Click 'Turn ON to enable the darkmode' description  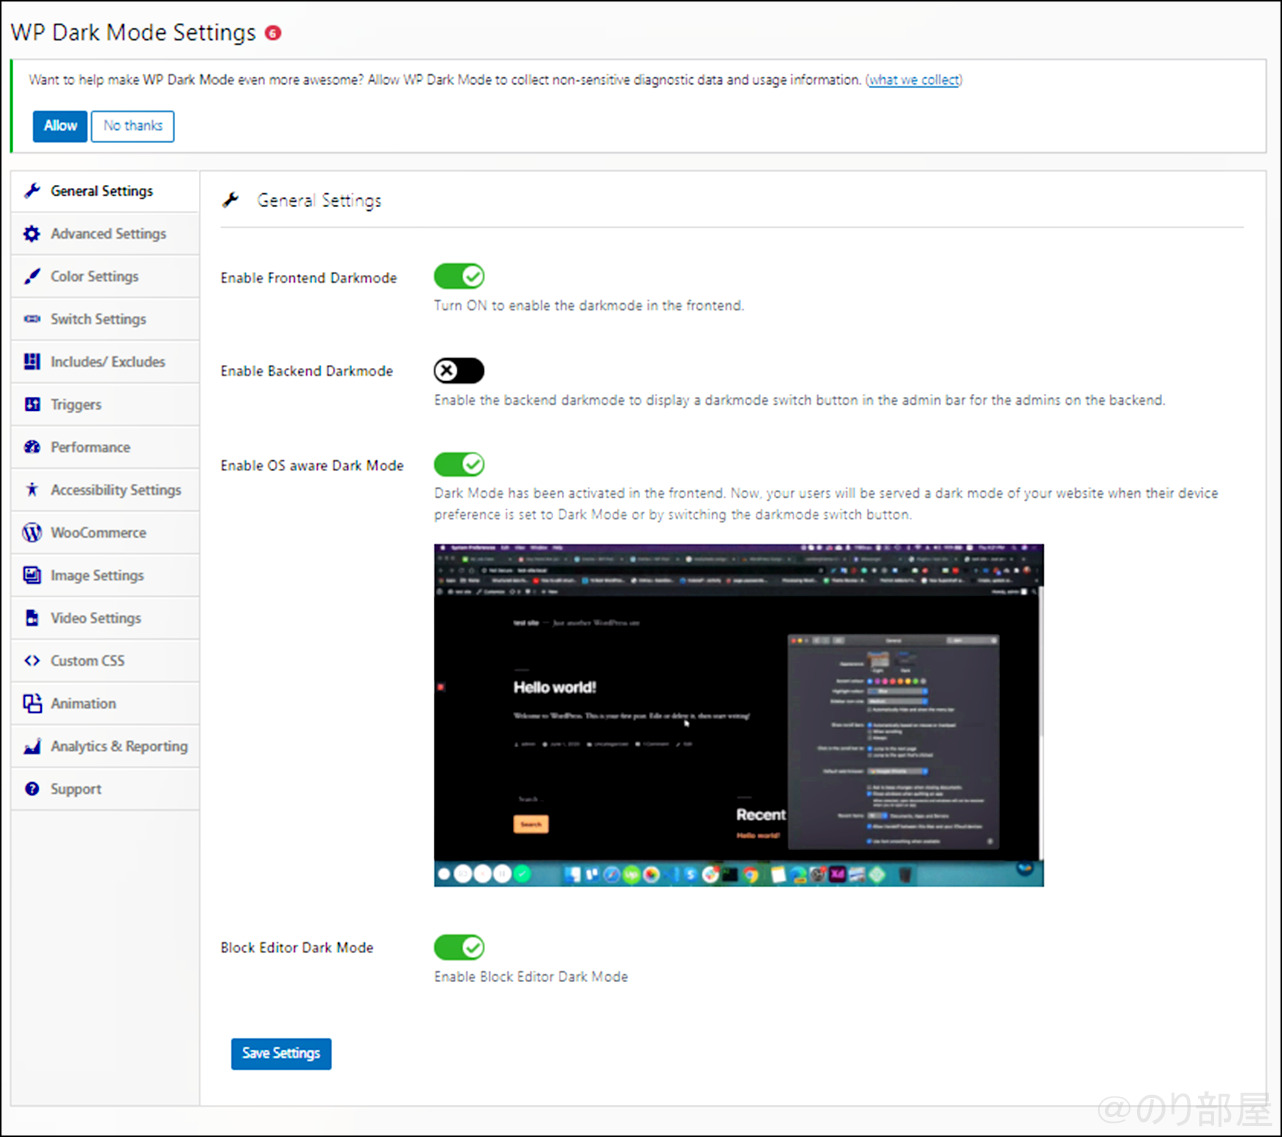(589, 306)
